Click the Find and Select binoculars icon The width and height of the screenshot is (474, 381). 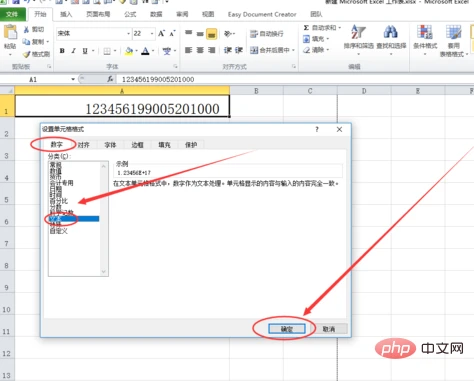(x=391, y=32)
